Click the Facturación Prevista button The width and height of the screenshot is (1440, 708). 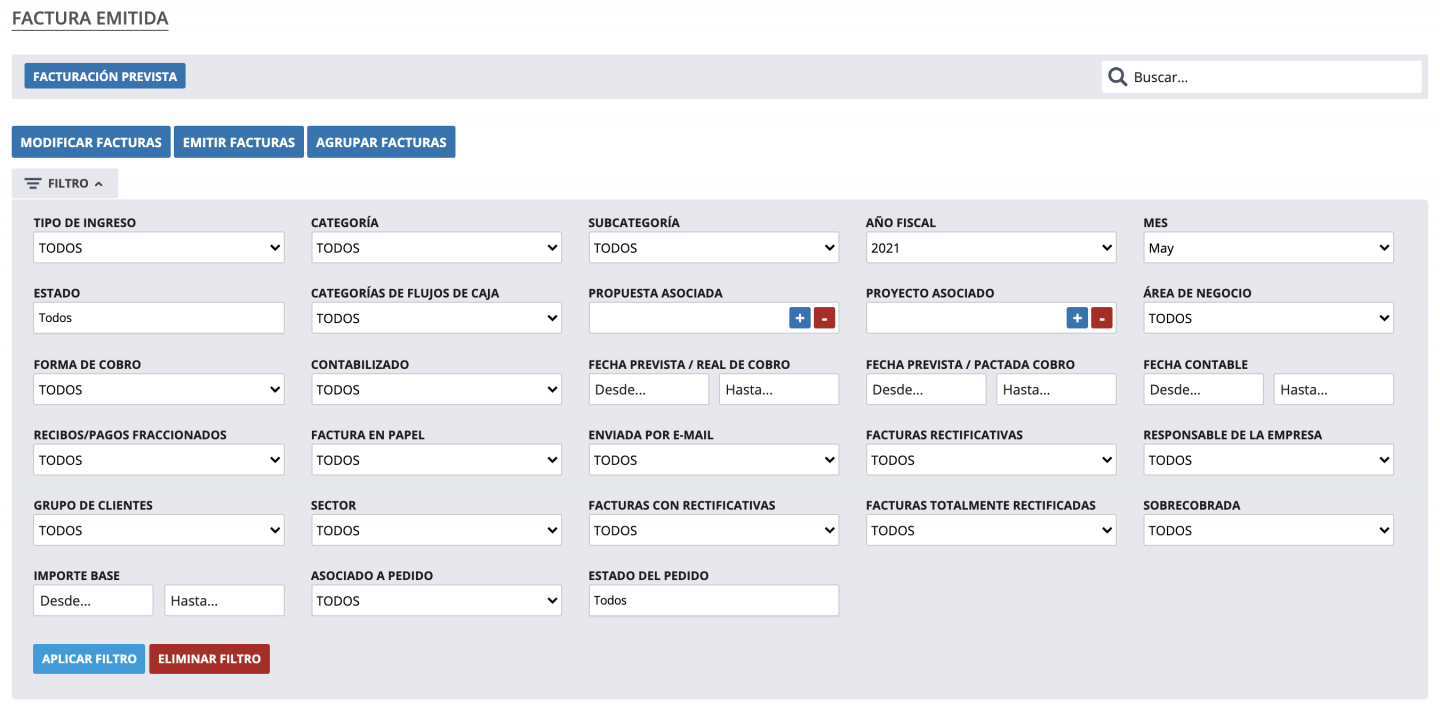105,77
